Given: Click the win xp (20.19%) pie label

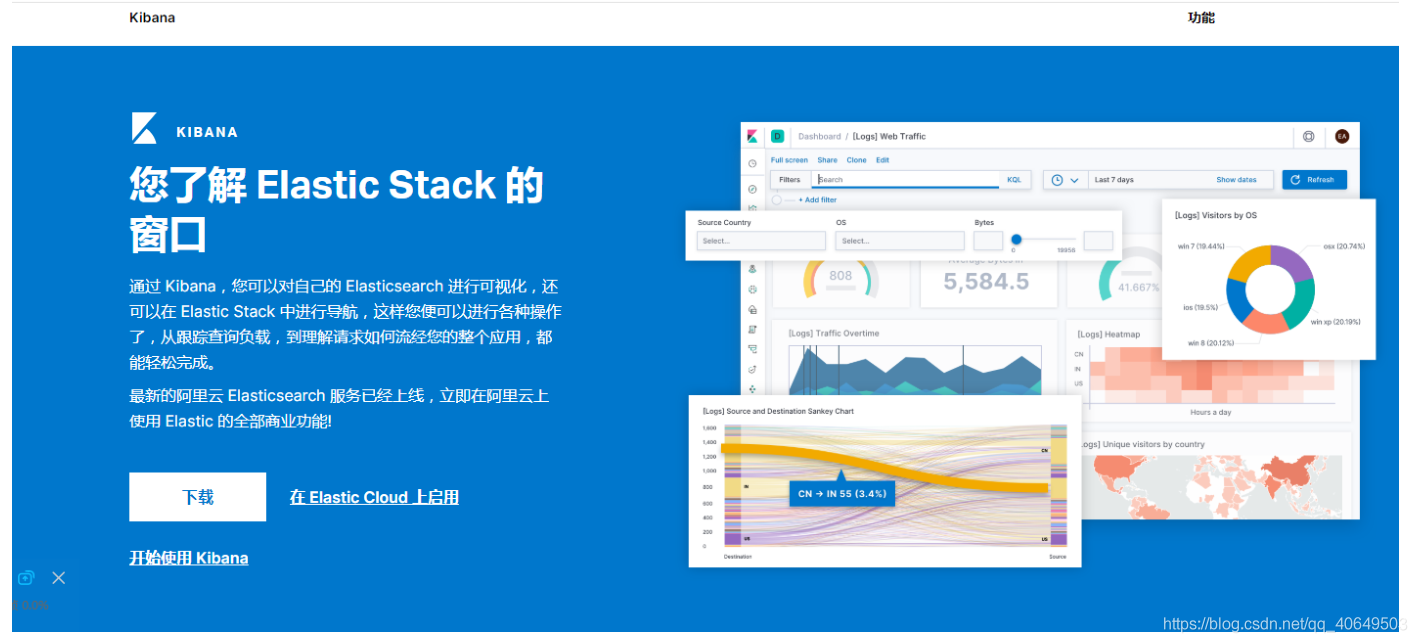Looking at the screenshot, I should coord(1336,322).
